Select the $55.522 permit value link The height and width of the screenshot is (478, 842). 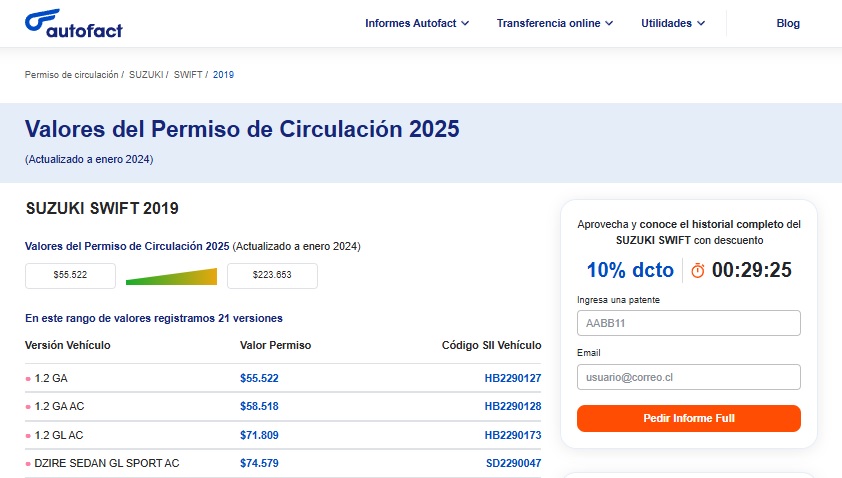259,378
